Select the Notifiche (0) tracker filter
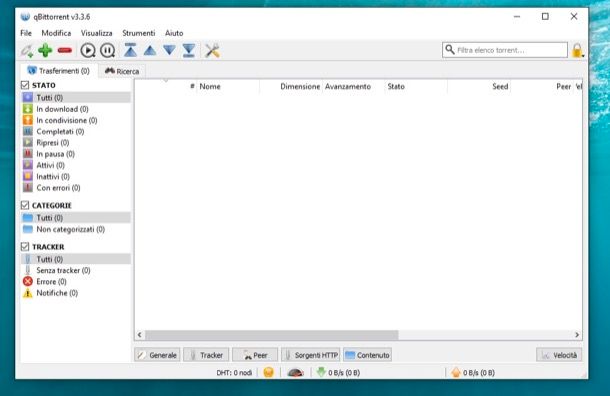Screen dimensions: 610x396 pos(76,293)
